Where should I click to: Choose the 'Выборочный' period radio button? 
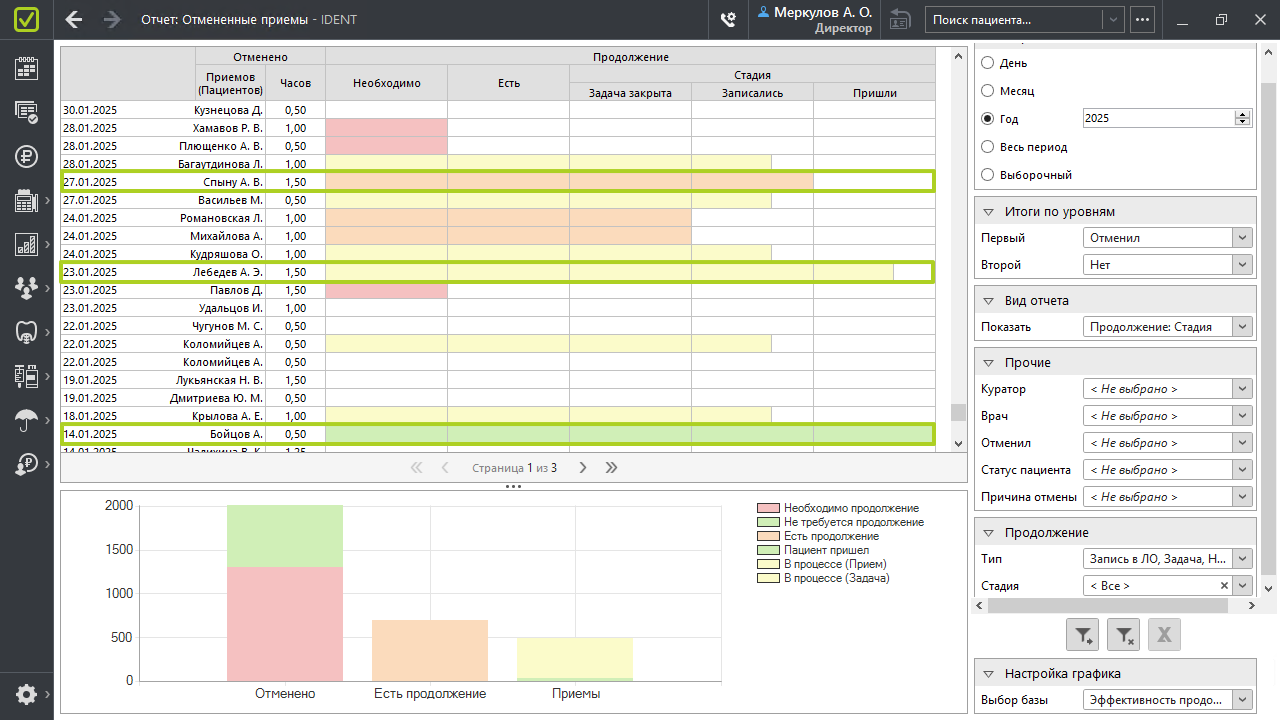pyautogui.click(x=988, y=175)
